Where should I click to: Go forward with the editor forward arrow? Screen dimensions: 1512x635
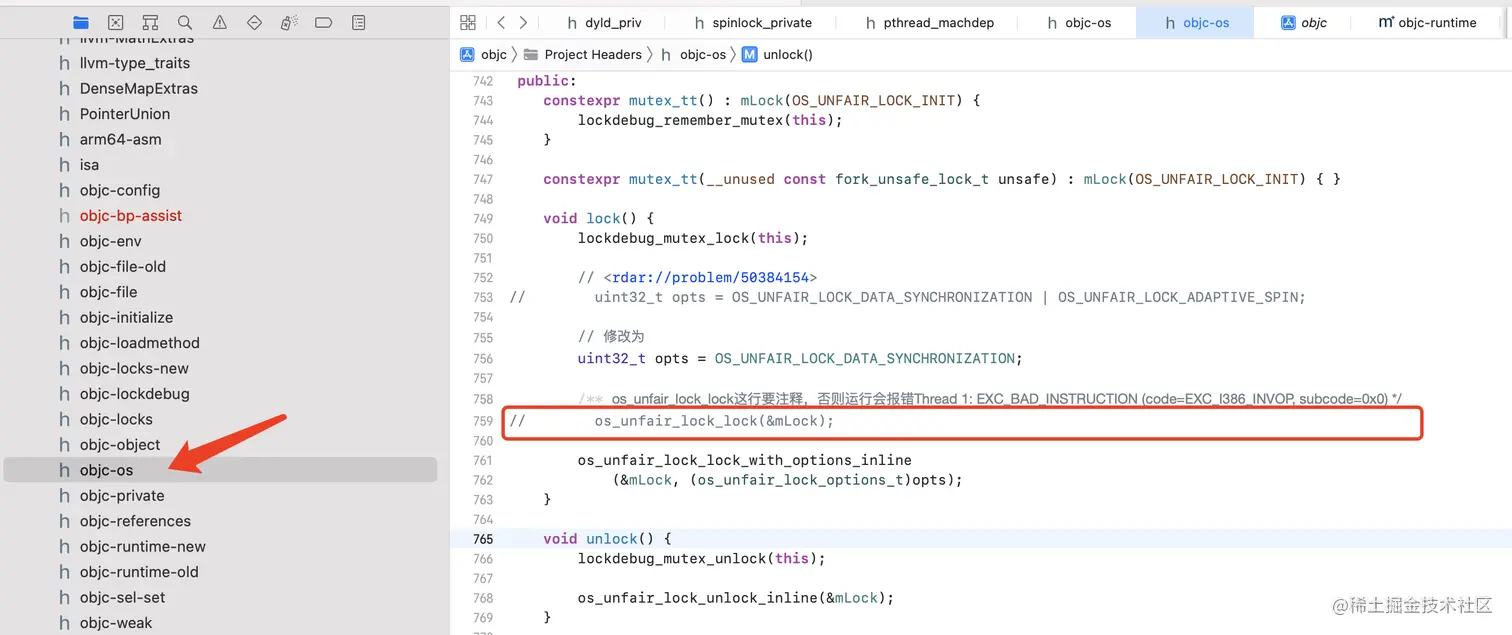coord(523,22)
